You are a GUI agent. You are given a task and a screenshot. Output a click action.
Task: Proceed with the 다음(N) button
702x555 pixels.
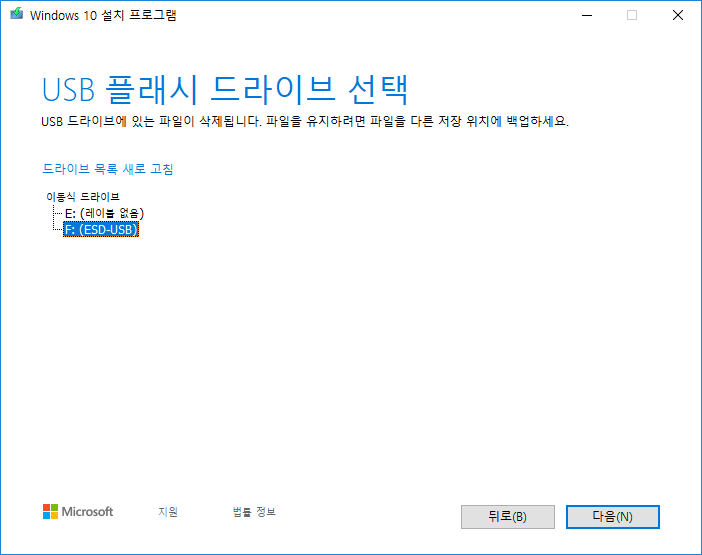(x=612, y=517)
